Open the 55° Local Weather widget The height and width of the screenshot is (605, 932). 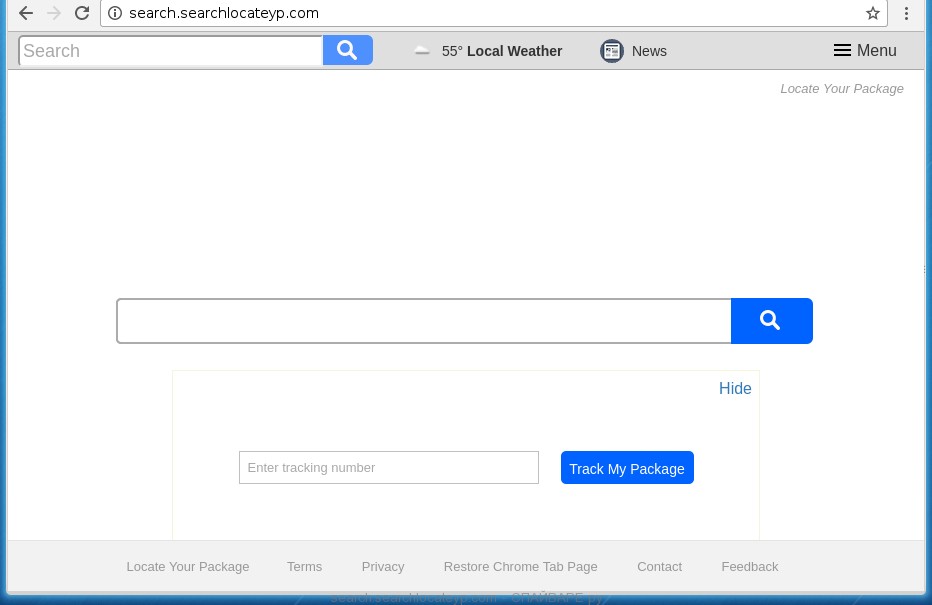[x=489, y=51]
